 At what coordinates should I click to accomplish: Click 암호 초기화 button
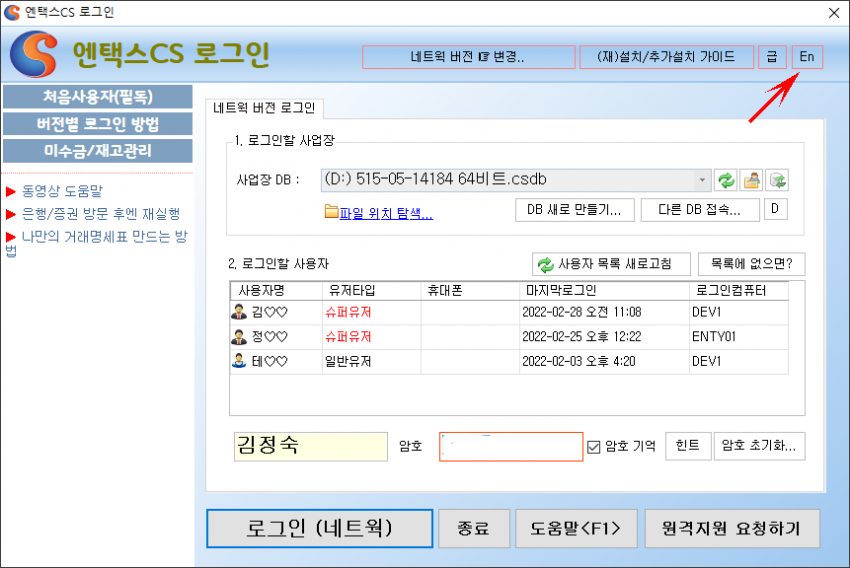point(759,446)
